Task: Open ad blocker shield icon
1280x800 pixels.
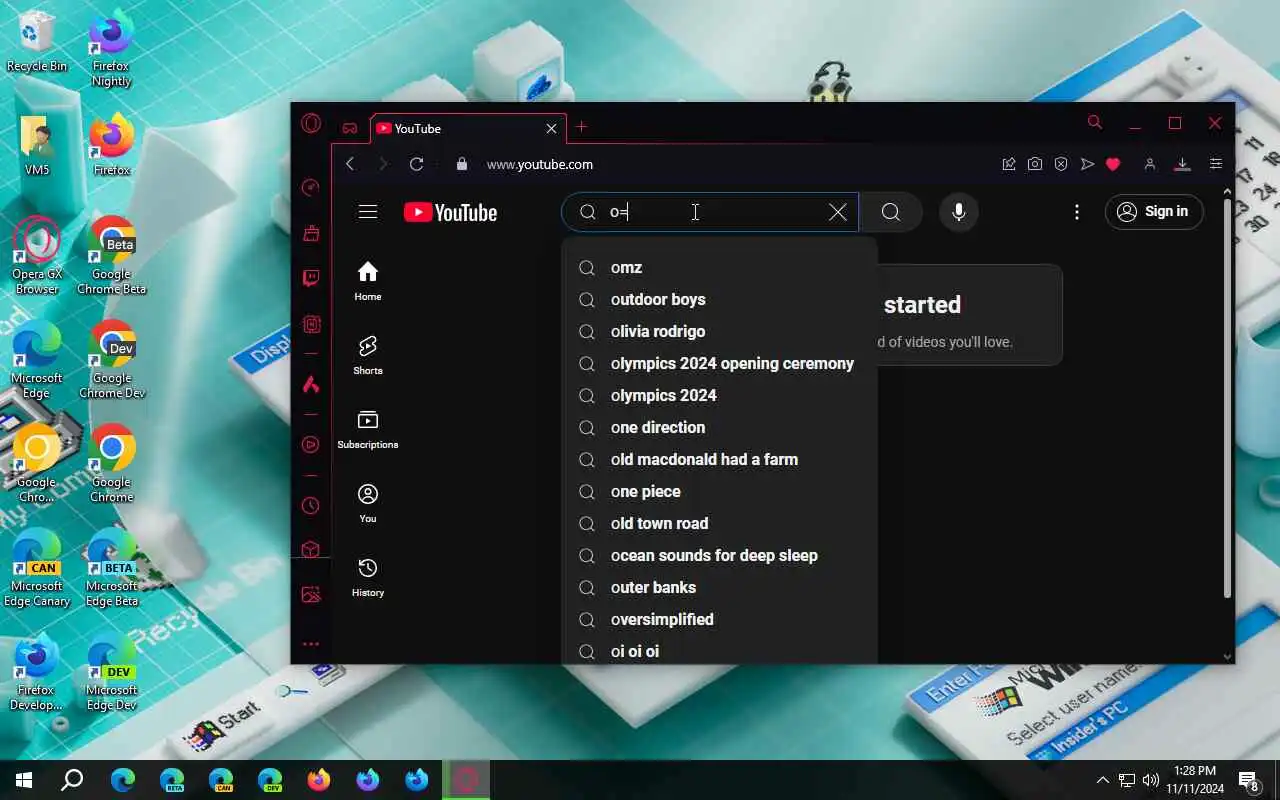Action: pyautogui.click(x=1061, y=164)
